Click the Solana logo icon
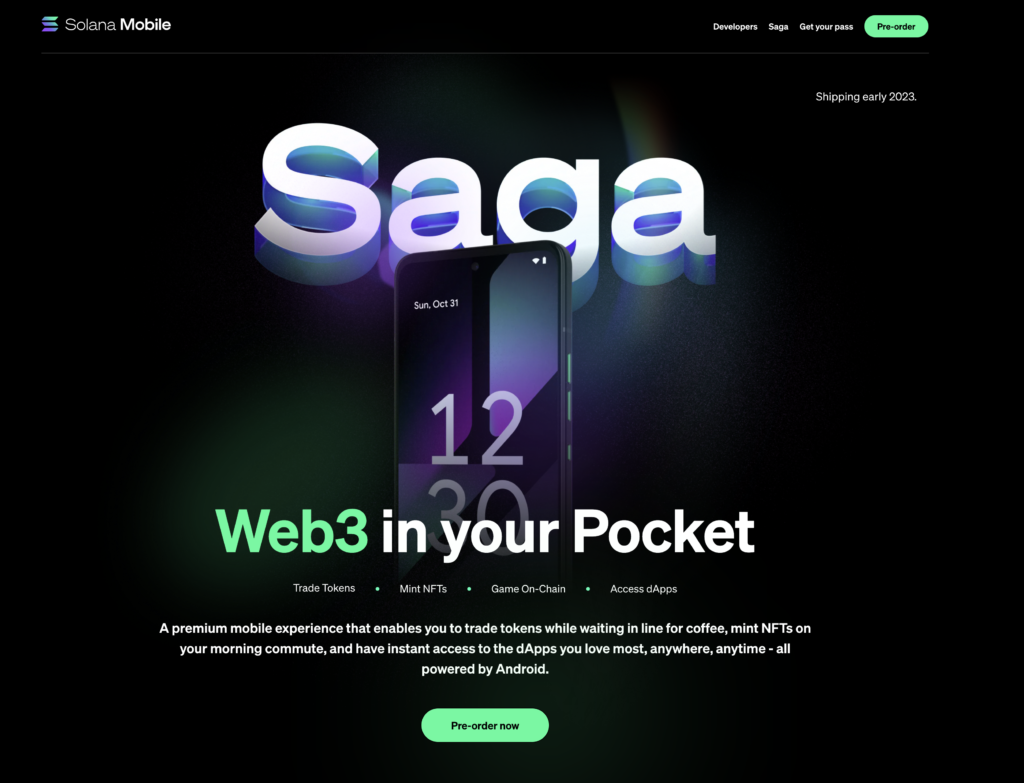 tap(50, 24)
